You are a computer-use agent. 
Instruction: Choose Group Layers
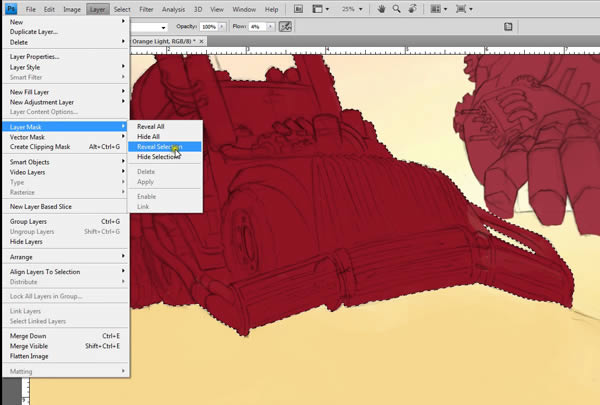pyautogui.click(x=66, y=221)
